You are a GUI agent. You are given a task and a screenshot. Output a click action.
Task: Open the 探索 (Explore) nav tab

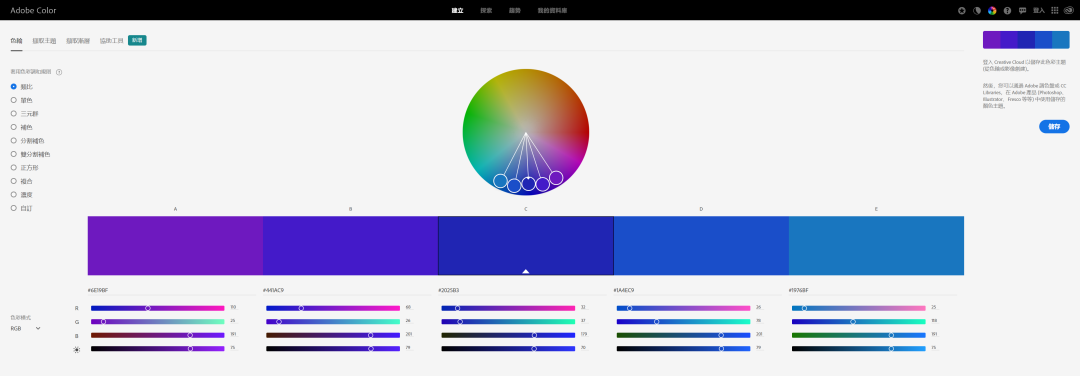[486, 10]
